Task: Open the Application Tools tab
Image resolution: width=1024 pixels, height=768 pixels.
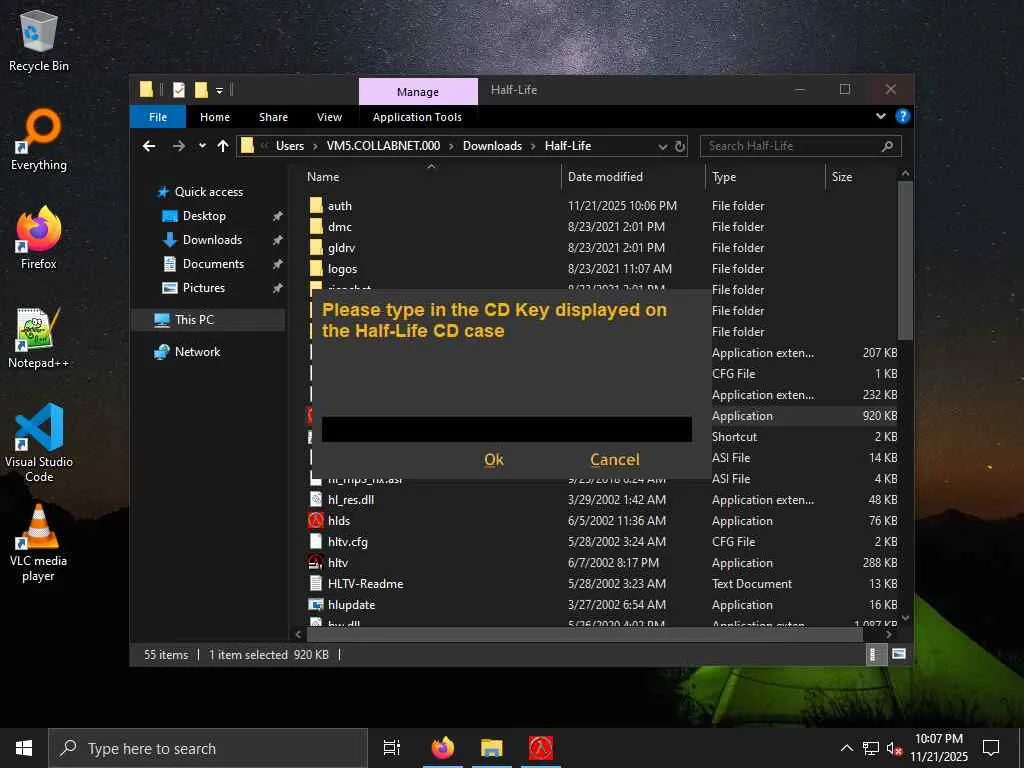Action: 417,117
